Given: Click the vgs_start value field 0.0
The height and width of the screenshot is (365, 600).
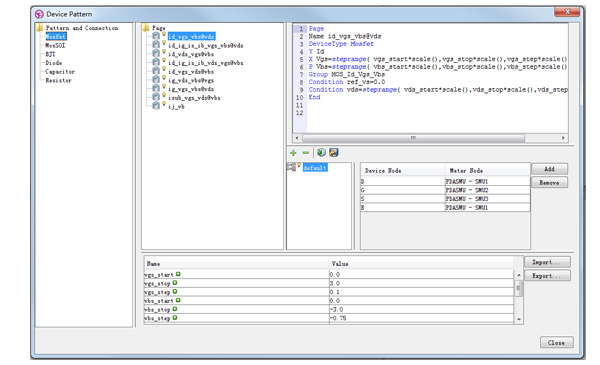Looking at the screenshot, I should [x=421, y=274].
